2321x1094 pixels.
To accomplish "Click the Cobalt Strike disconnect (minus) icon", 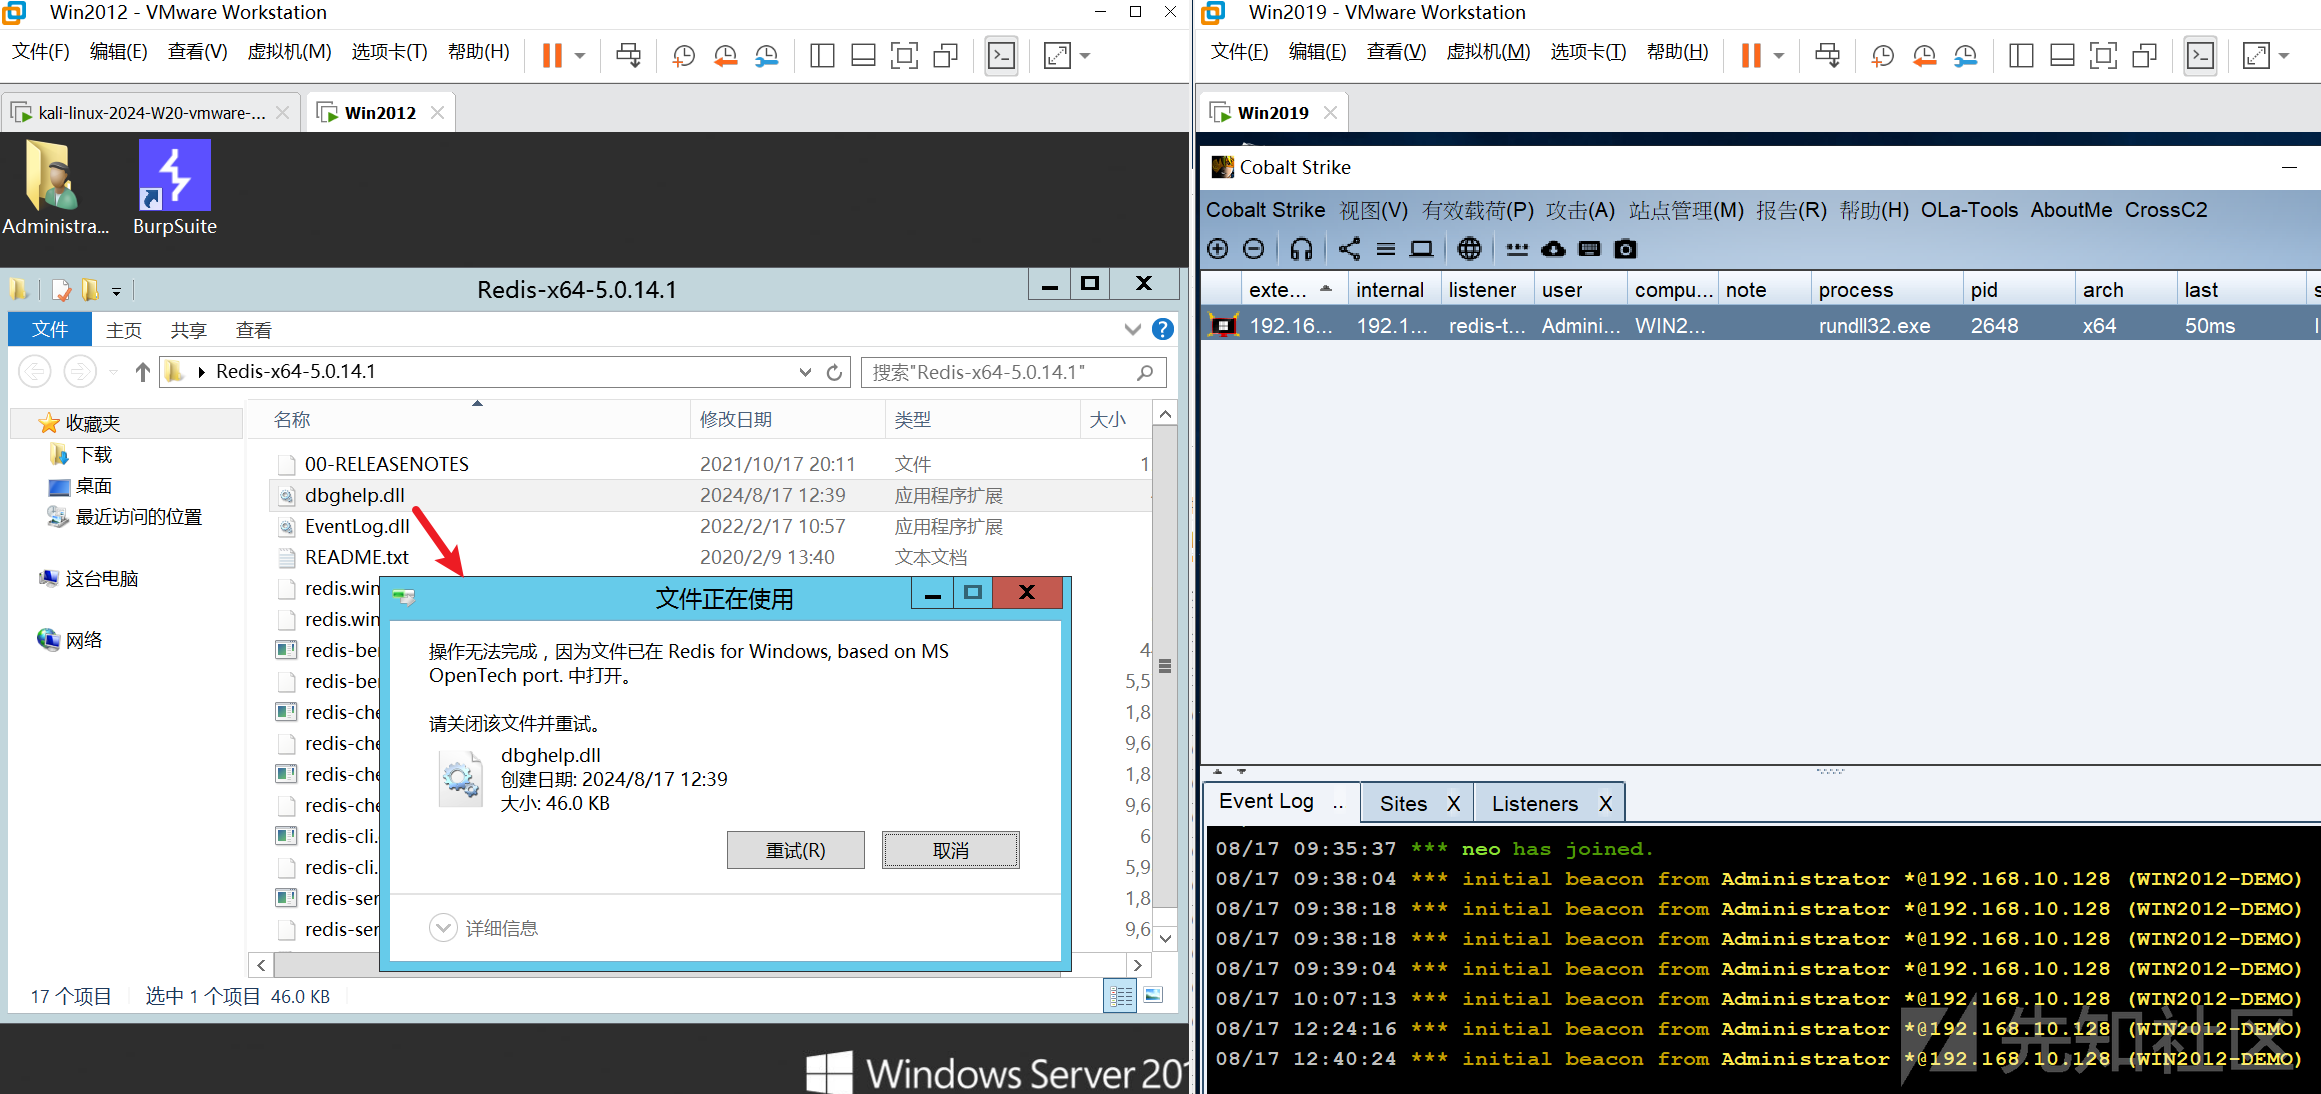I will coord(1253,249).
